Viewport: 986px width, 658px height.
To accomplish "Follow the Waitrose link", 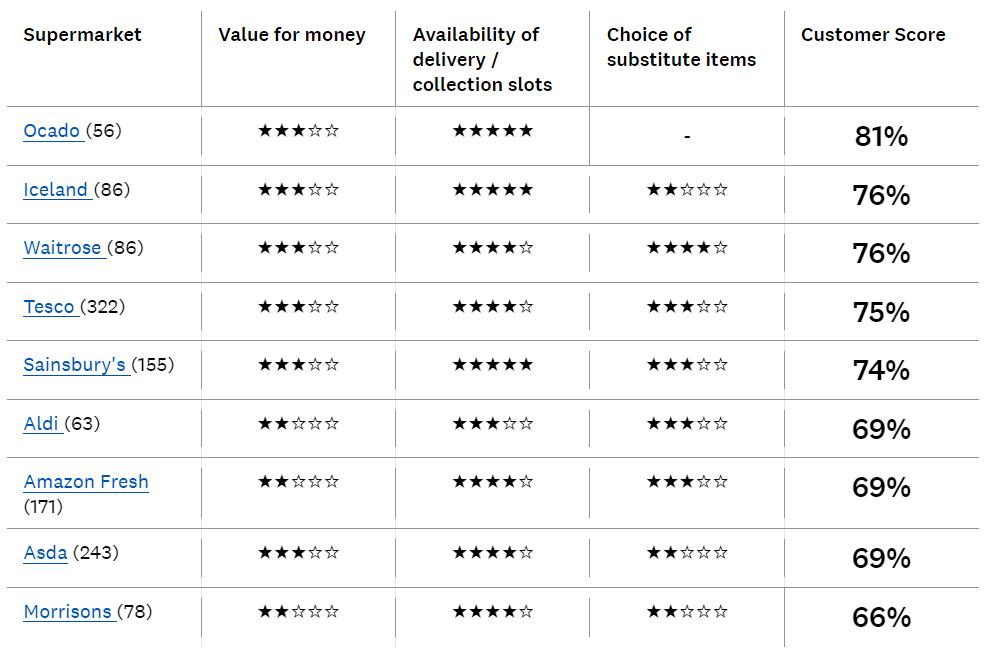I will click(63, 248).
